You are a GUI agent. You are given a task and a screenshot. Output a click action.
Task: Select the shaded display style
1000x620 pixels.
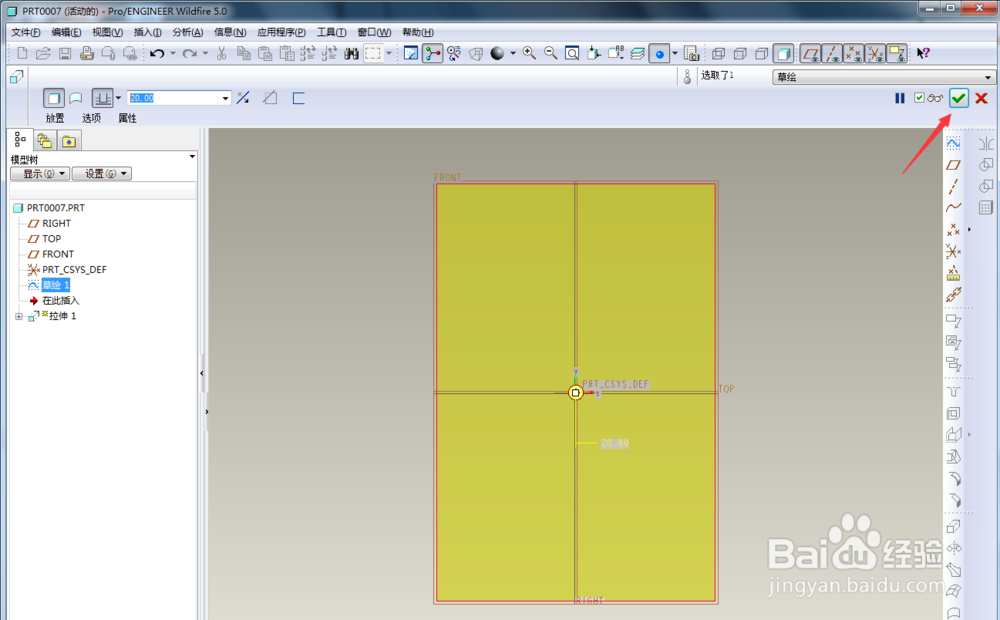[x=783, y=54]
